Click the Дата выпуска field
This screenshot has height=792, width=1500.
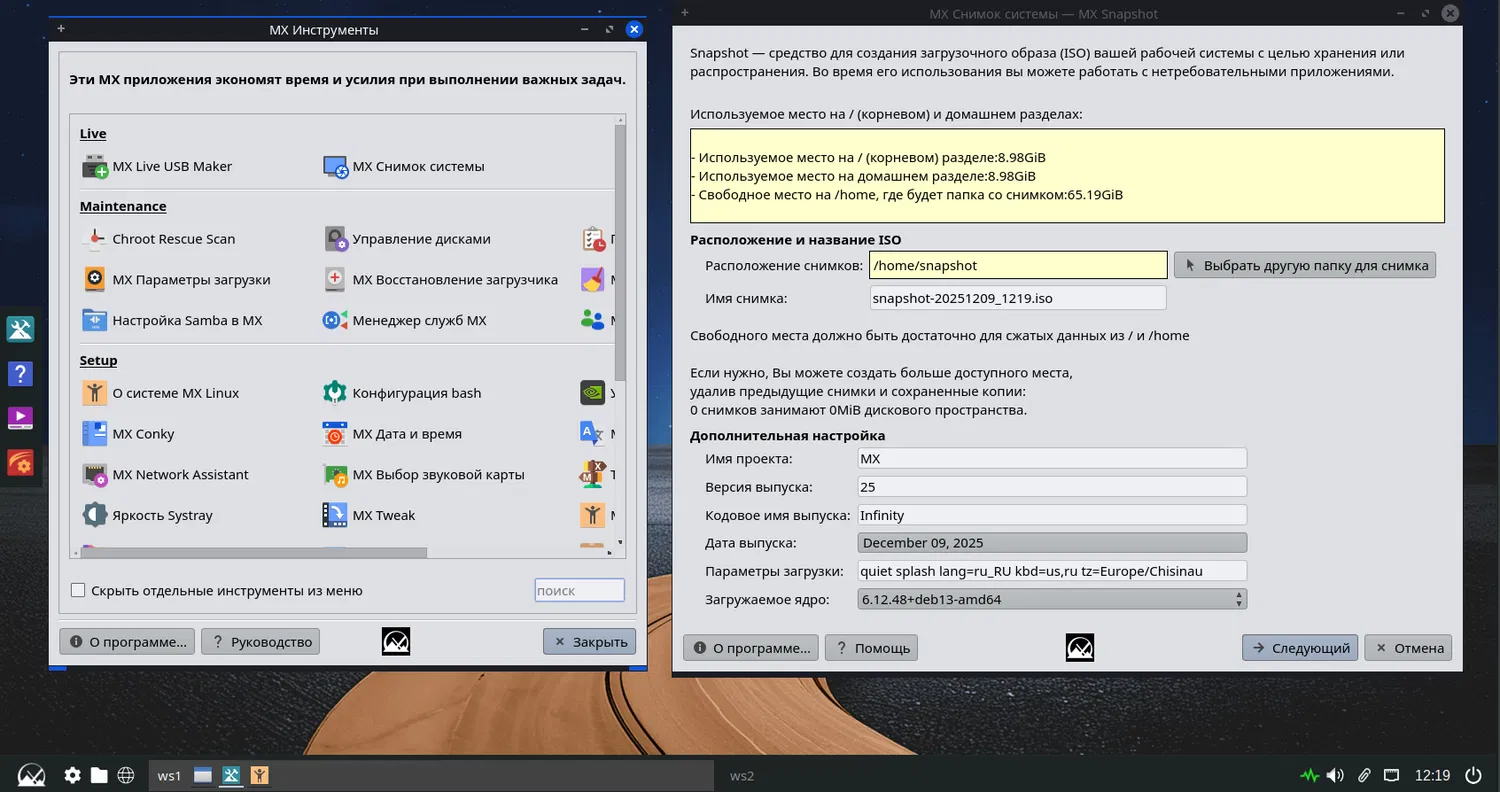click(x=1052, y=543)
